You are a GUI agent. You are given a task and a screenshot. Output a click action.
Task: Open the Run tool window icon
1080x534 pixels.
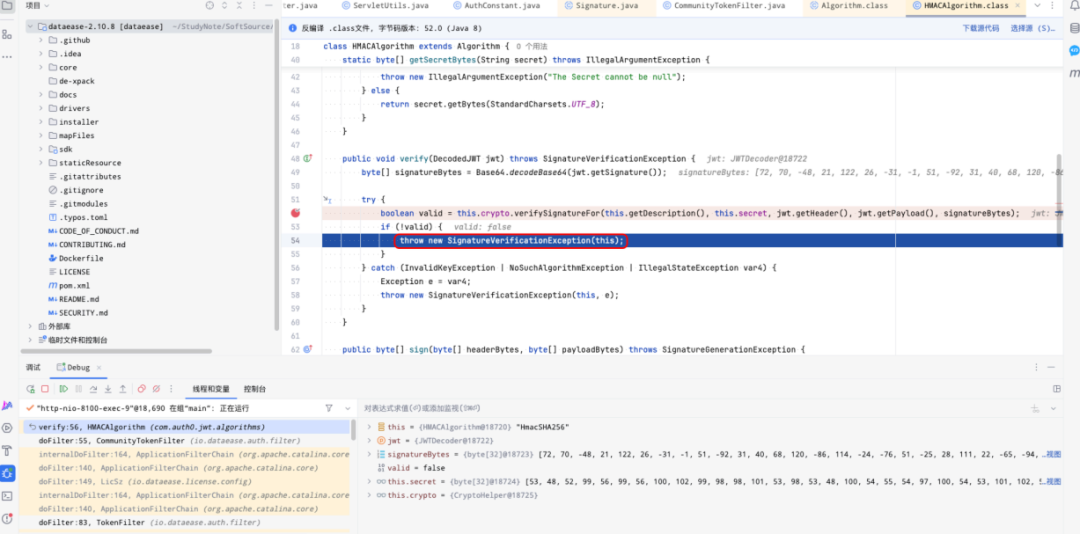(7, 428)
